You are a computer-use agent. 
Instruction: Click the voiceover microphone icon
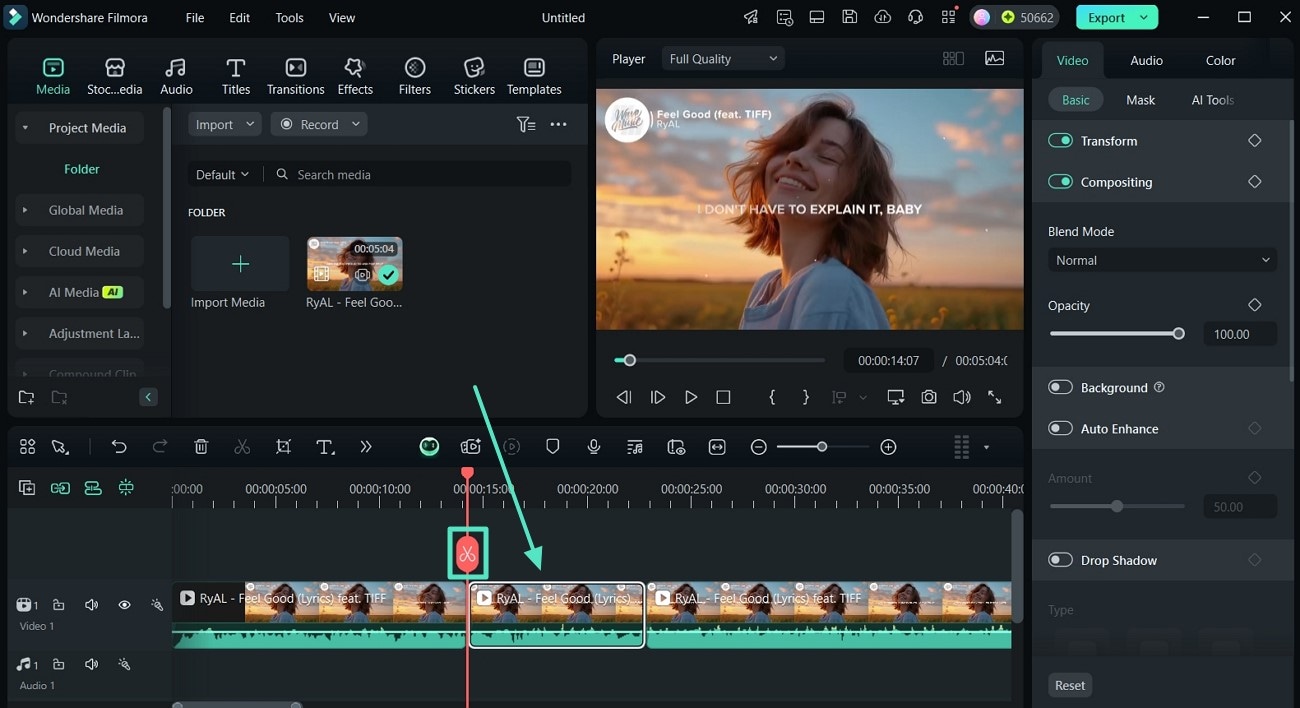point(594,447)
